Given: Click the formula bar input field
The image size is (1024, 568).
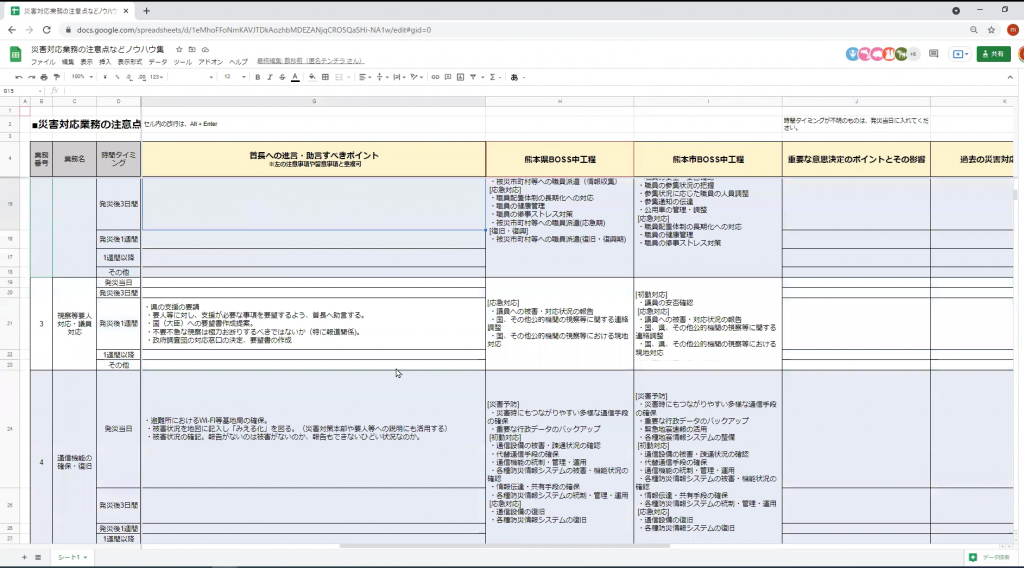Looking at the screenshot, I should click(500, 91).
